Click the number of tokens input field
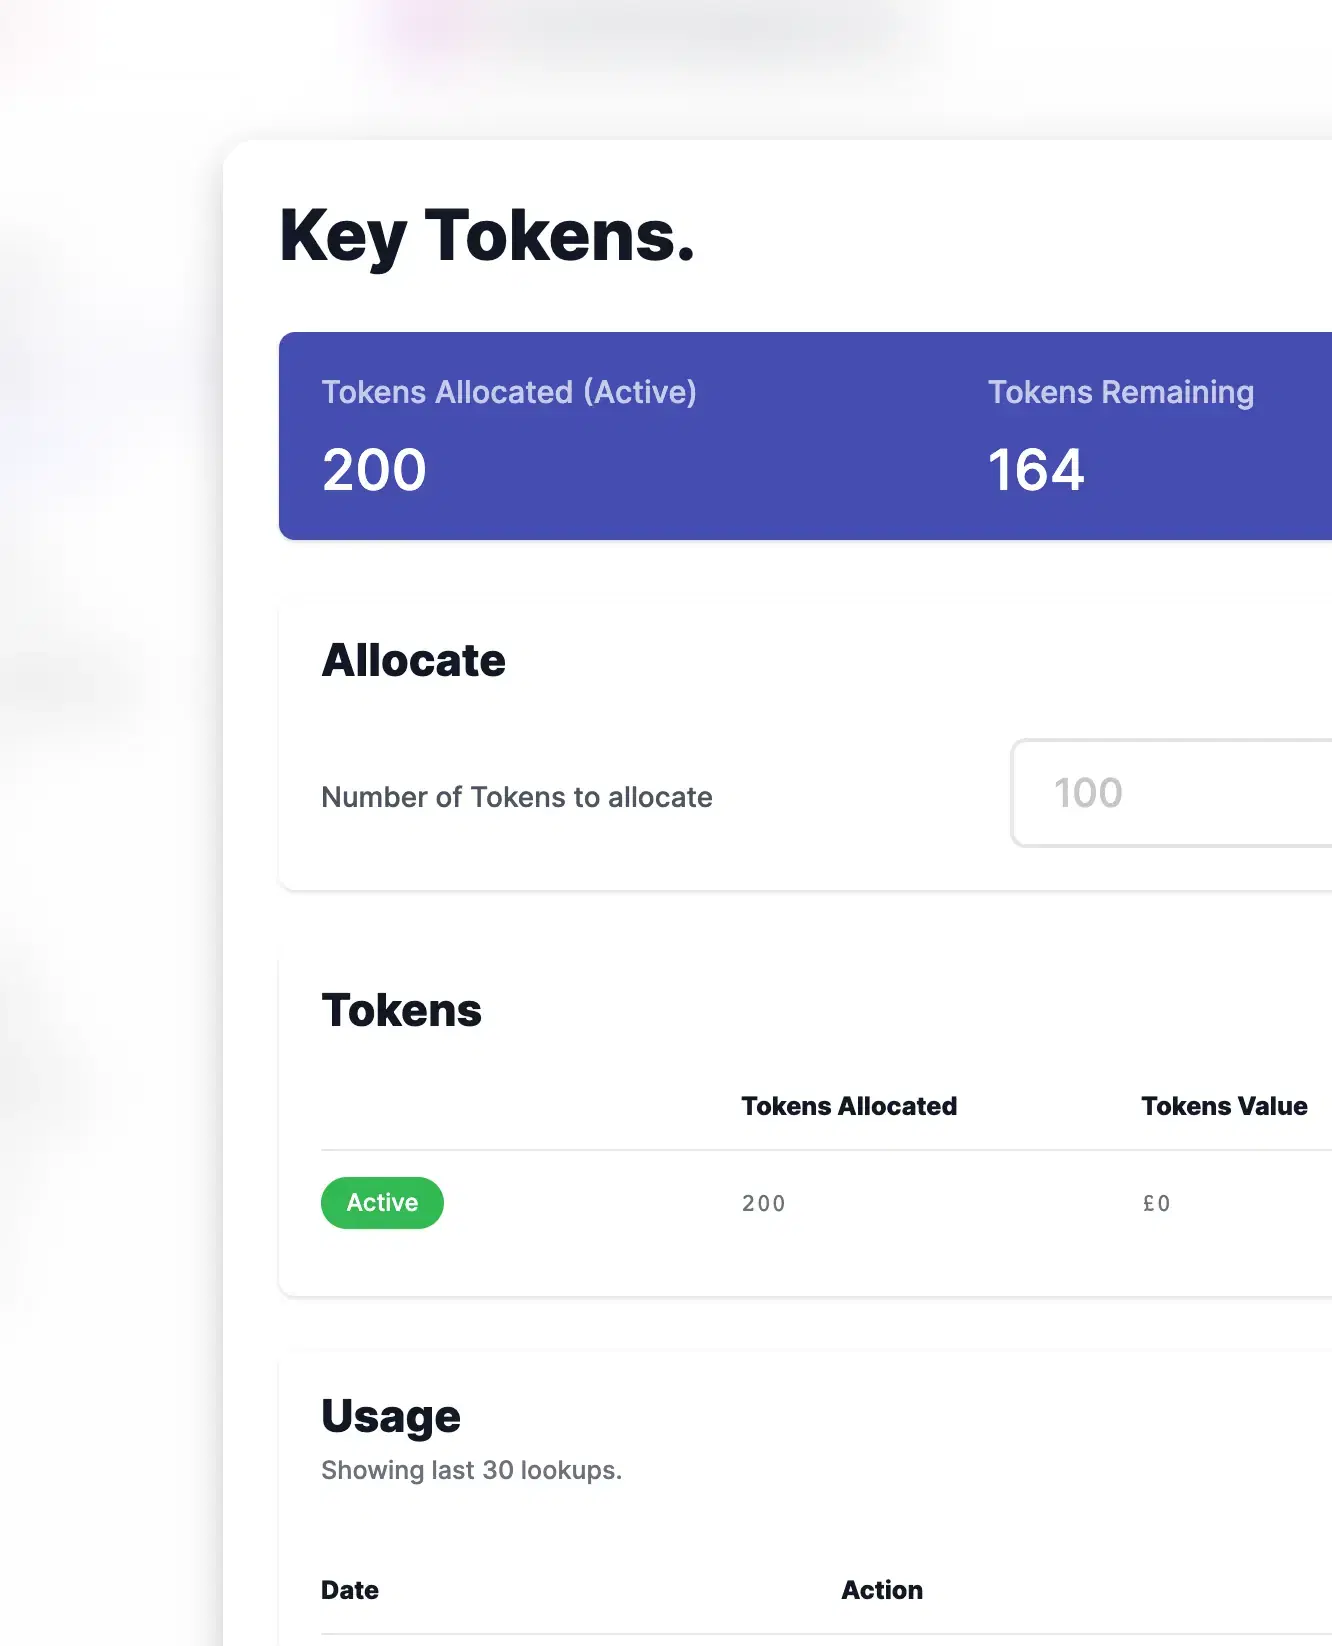This screenshot has width=1332, height=1646. (x=1172, y=793)
